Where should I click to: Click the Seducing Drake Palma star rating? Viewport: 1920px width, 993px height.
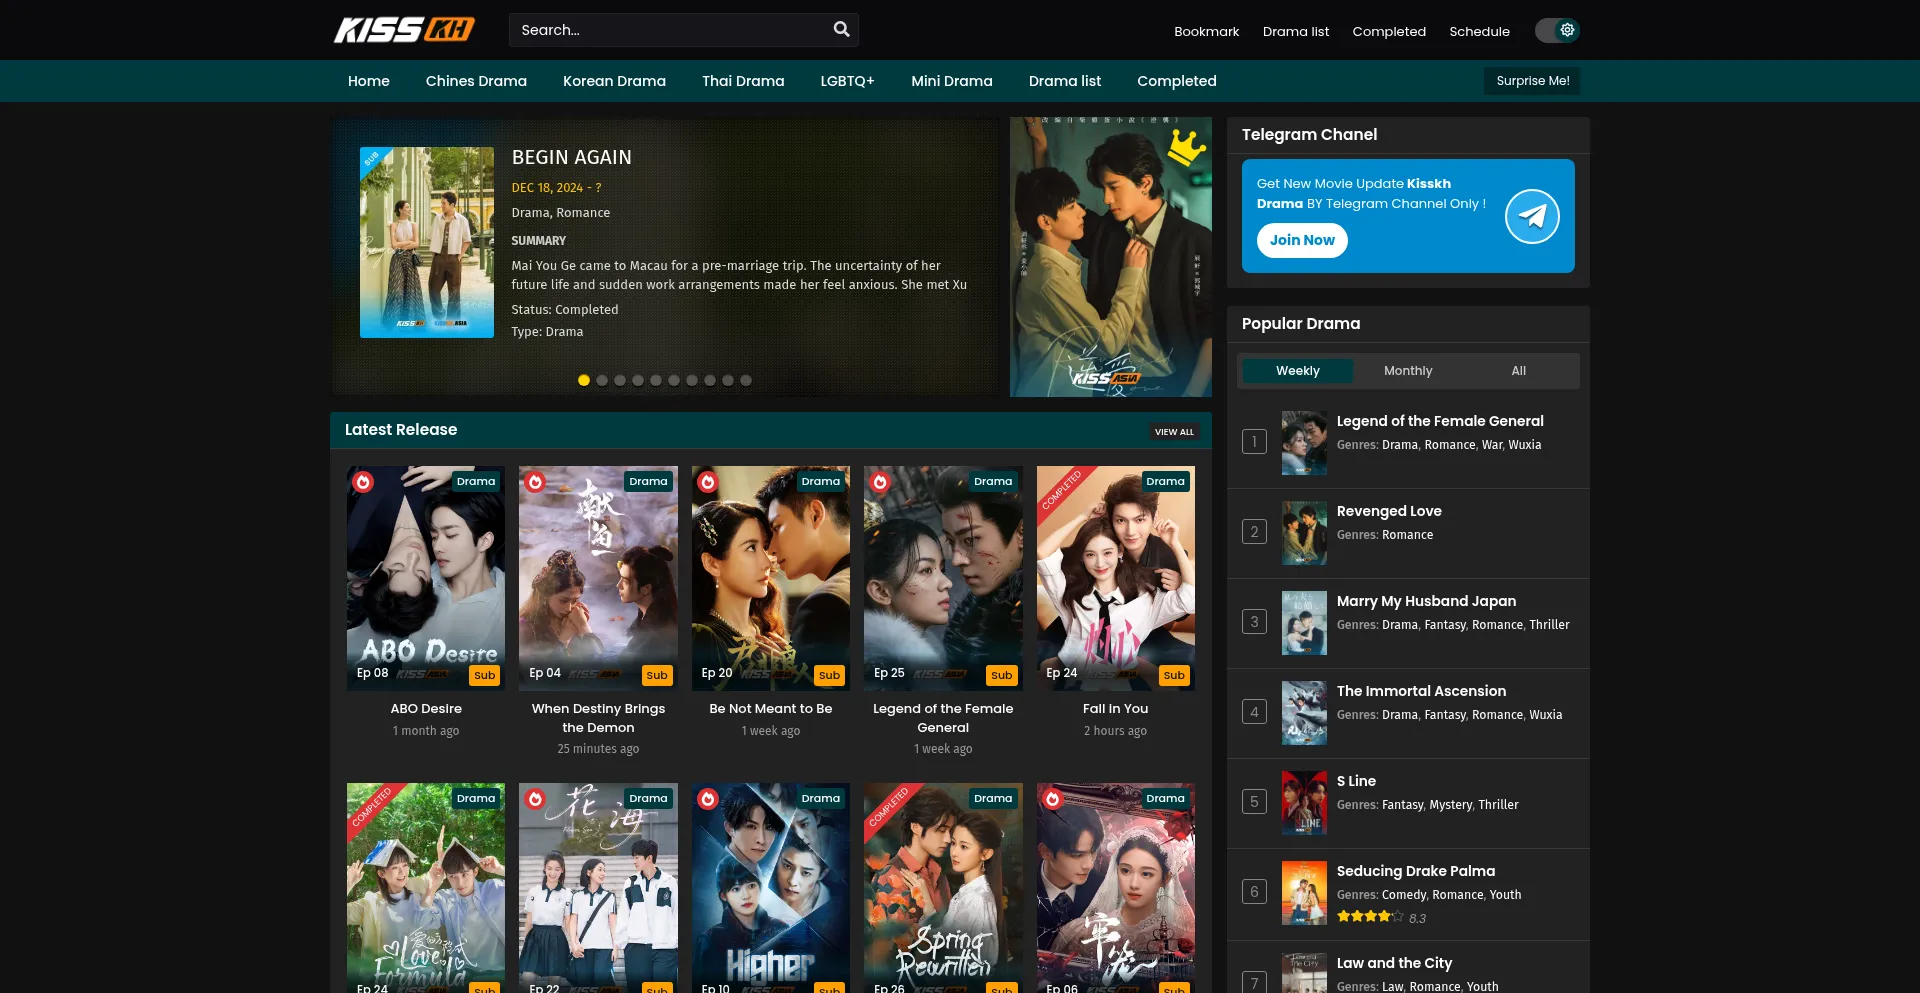1370,917
